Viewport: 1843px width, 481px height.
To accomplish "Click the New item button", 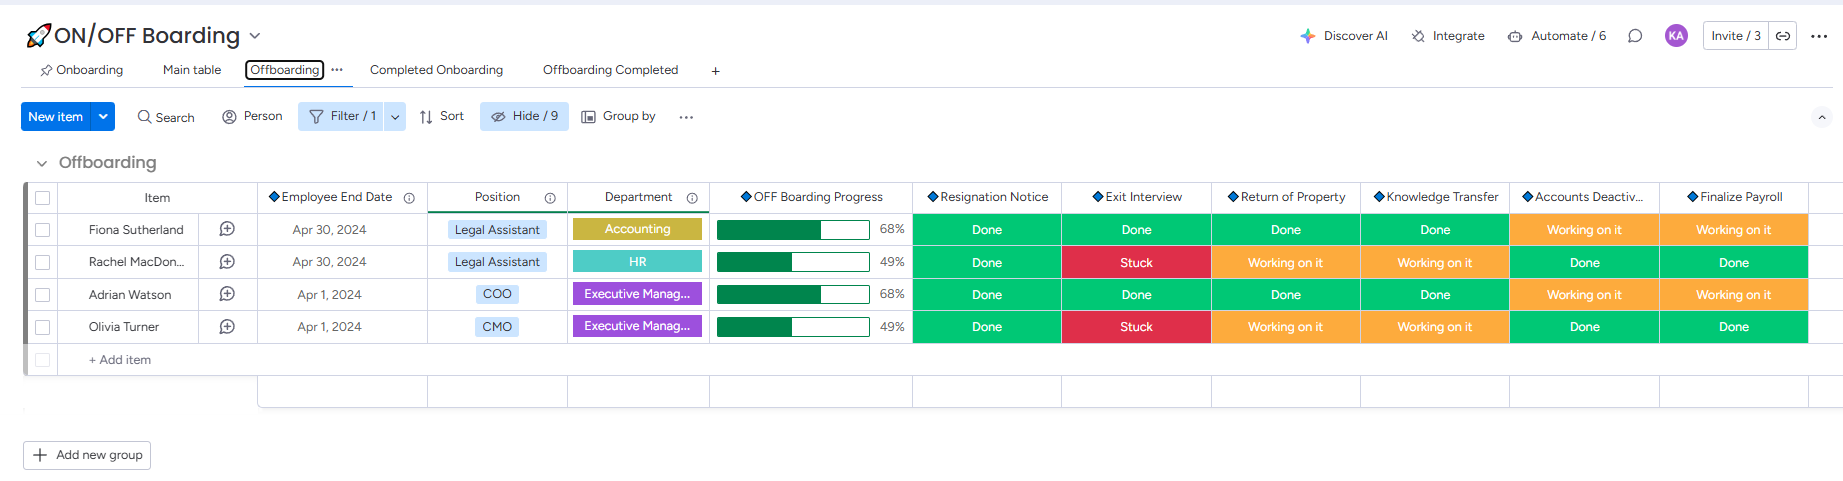I will [x=56, y=117].
